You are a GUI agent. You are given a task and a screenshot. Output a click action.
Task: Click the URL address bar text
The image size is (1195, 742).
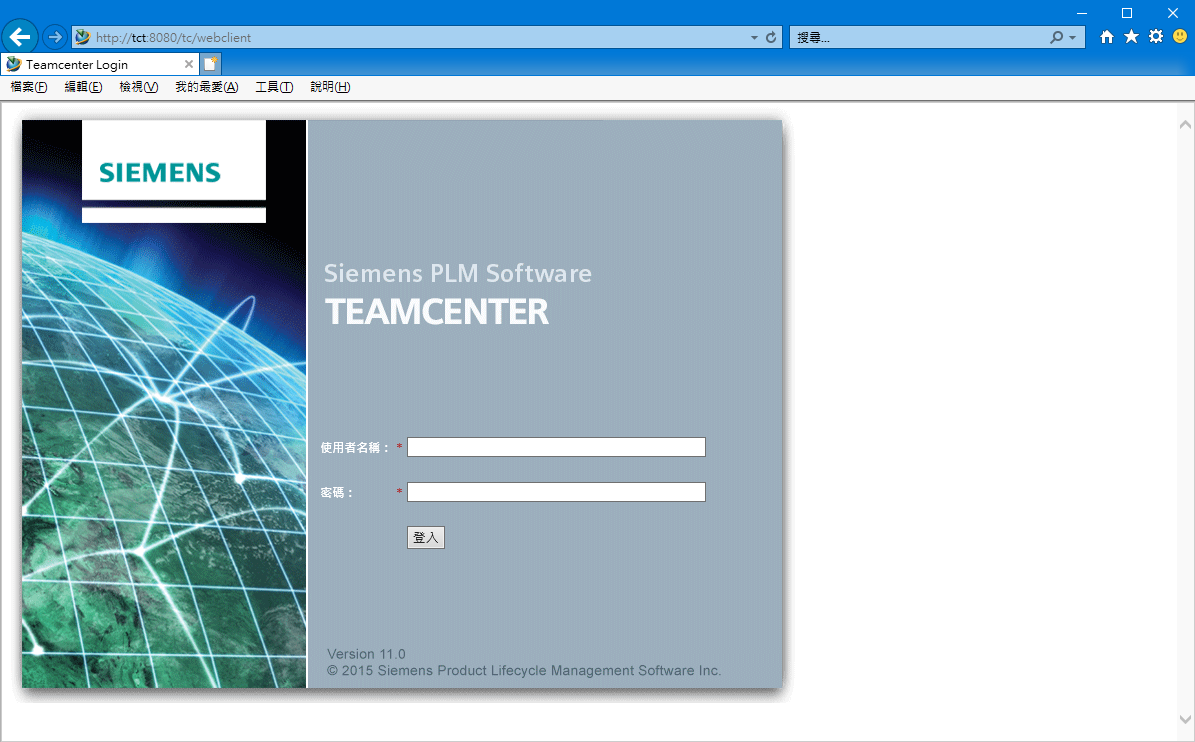(x=173, y=37)
